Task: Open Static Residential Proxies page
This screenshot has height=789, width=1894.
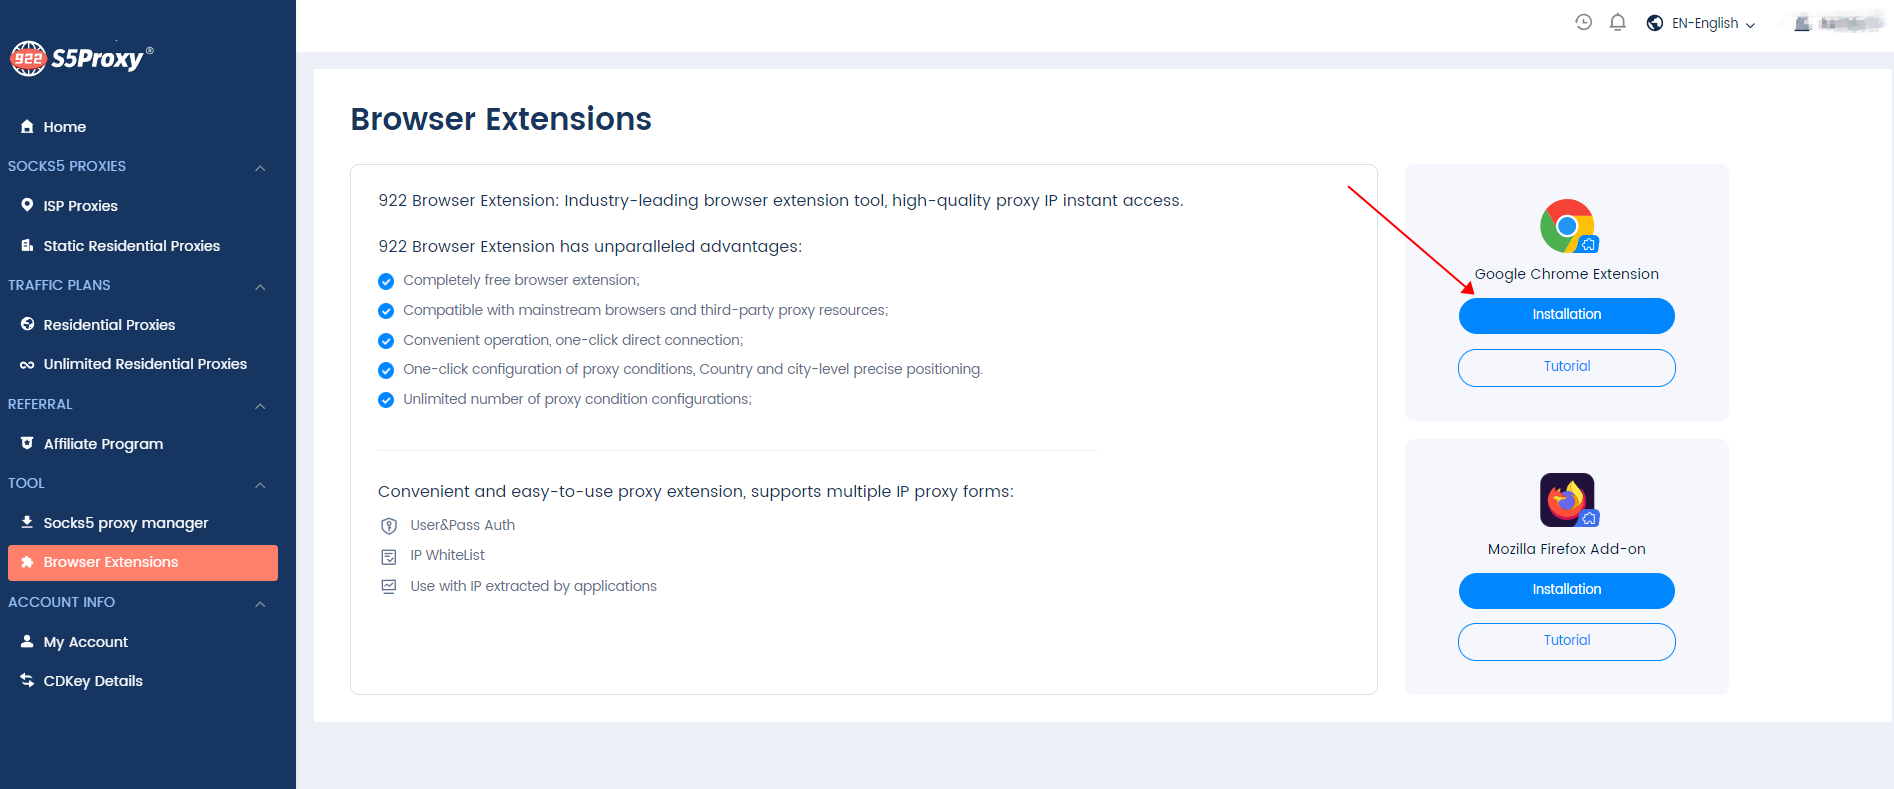Action: tap(131, 246)
